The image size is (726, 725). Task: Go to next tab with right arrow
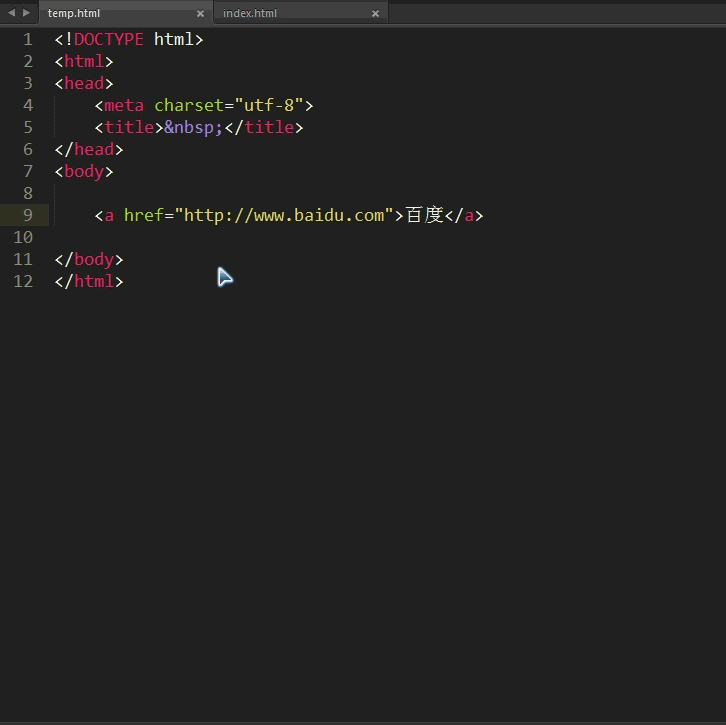(26, 13)
